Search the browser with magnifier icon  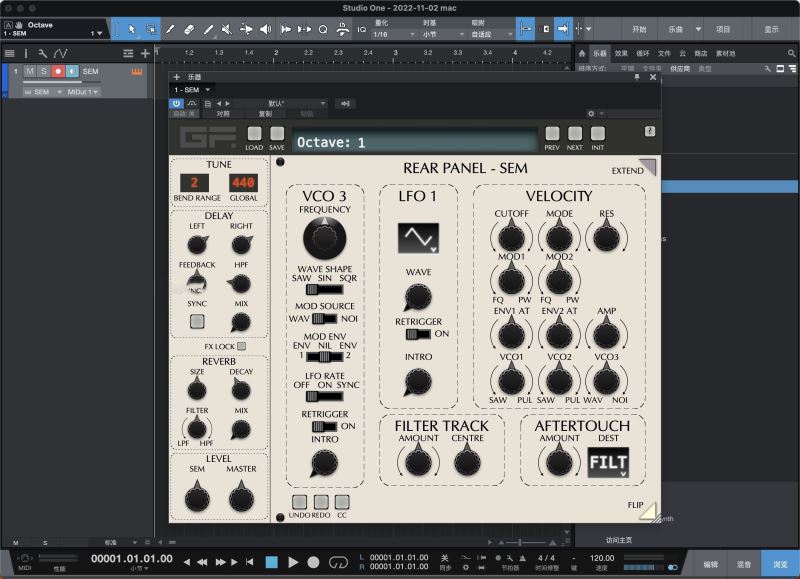click(x=791, y=53)
